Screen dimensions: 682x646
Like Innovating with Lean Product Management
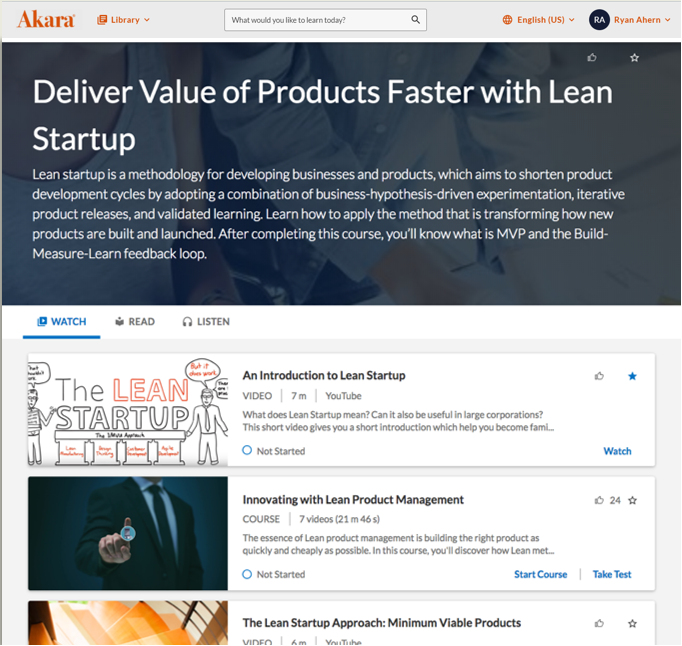click(x=599, y=500)
